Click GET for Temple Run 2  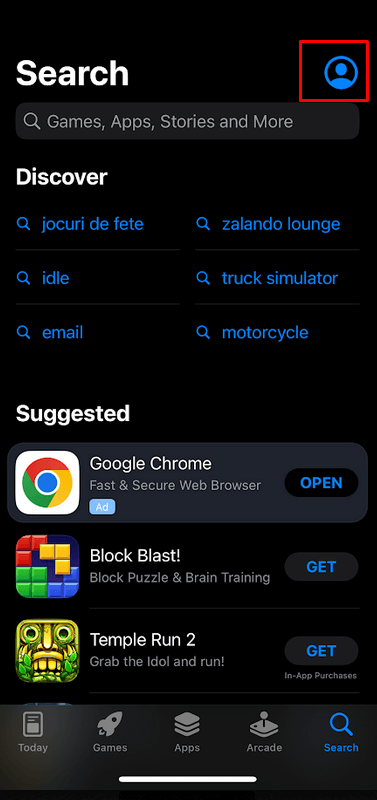pos(321,651)
